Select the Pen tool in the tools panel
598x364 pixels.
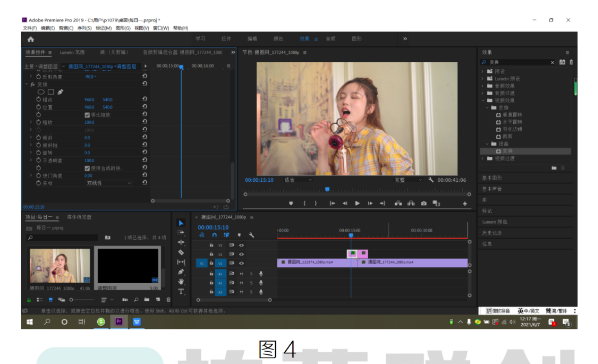point(181,272)
